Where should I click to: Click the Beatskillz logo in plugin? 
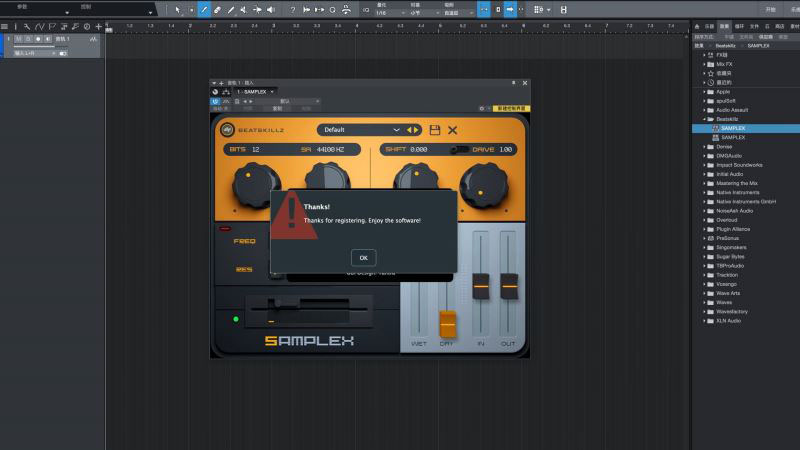tap(228, 130)
